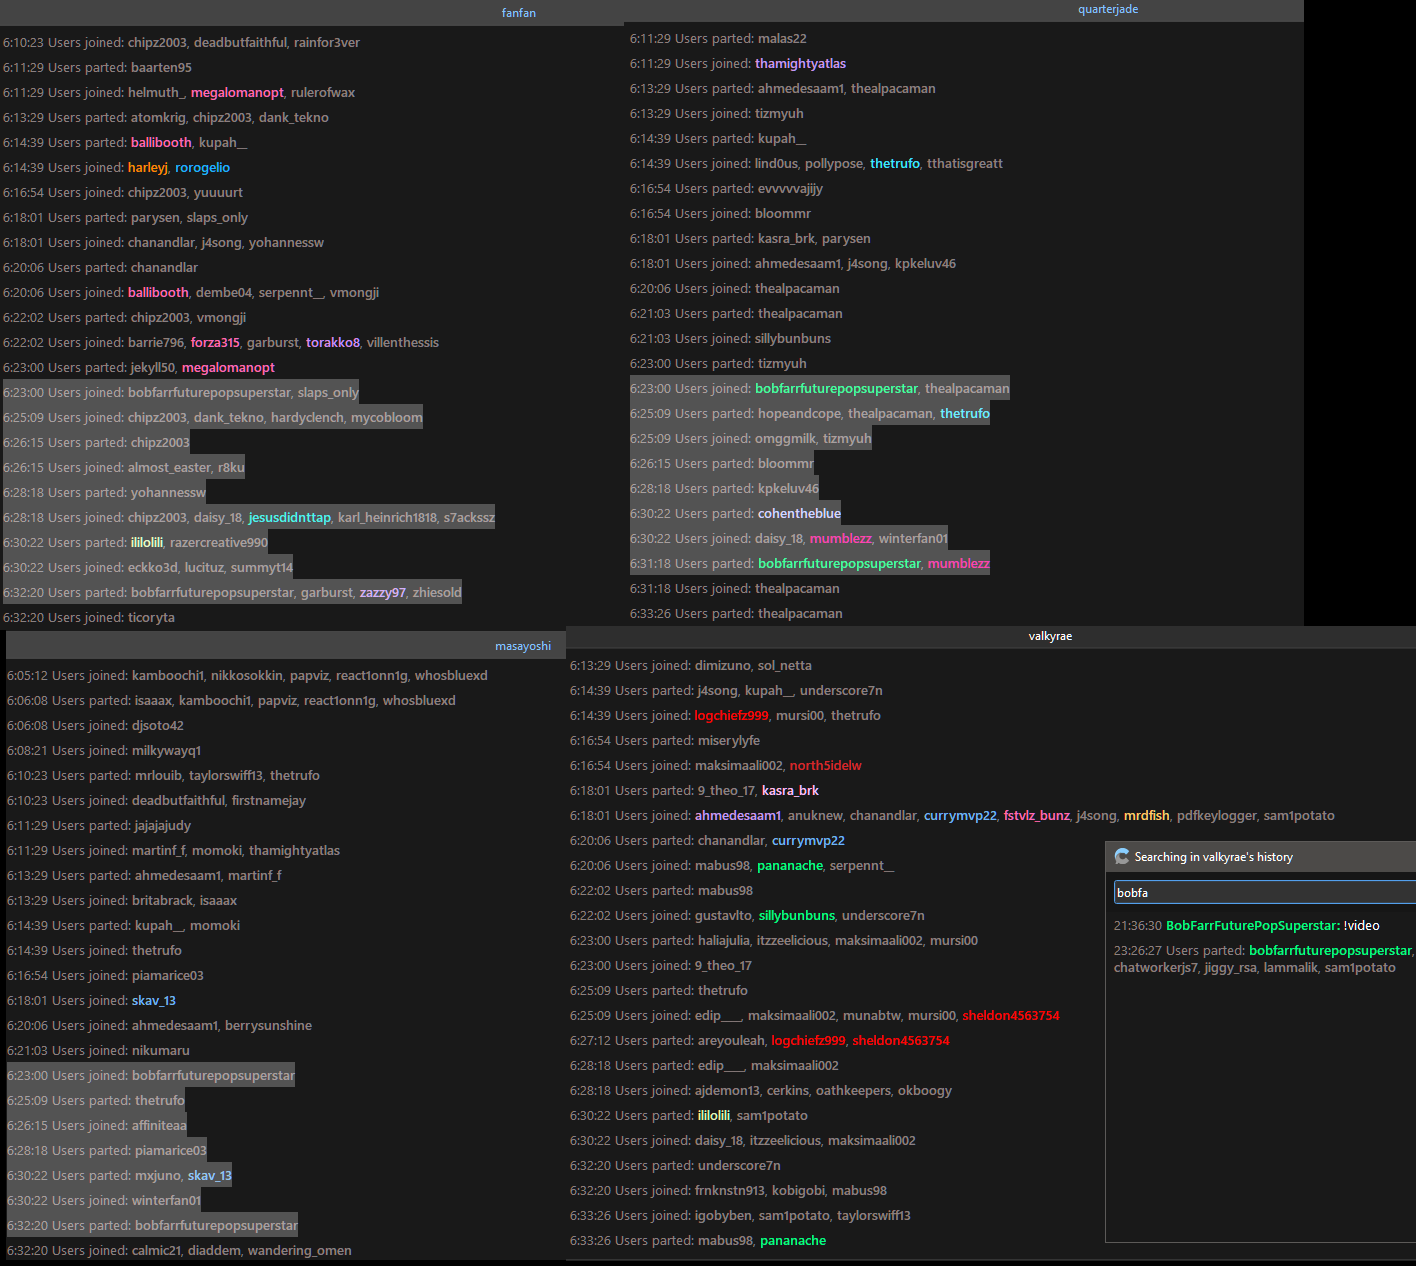Click 'bloommr' in quarterjade's 6:16:54 joined line
The image size is (1416, 1266).
click(x=783, y=214)
